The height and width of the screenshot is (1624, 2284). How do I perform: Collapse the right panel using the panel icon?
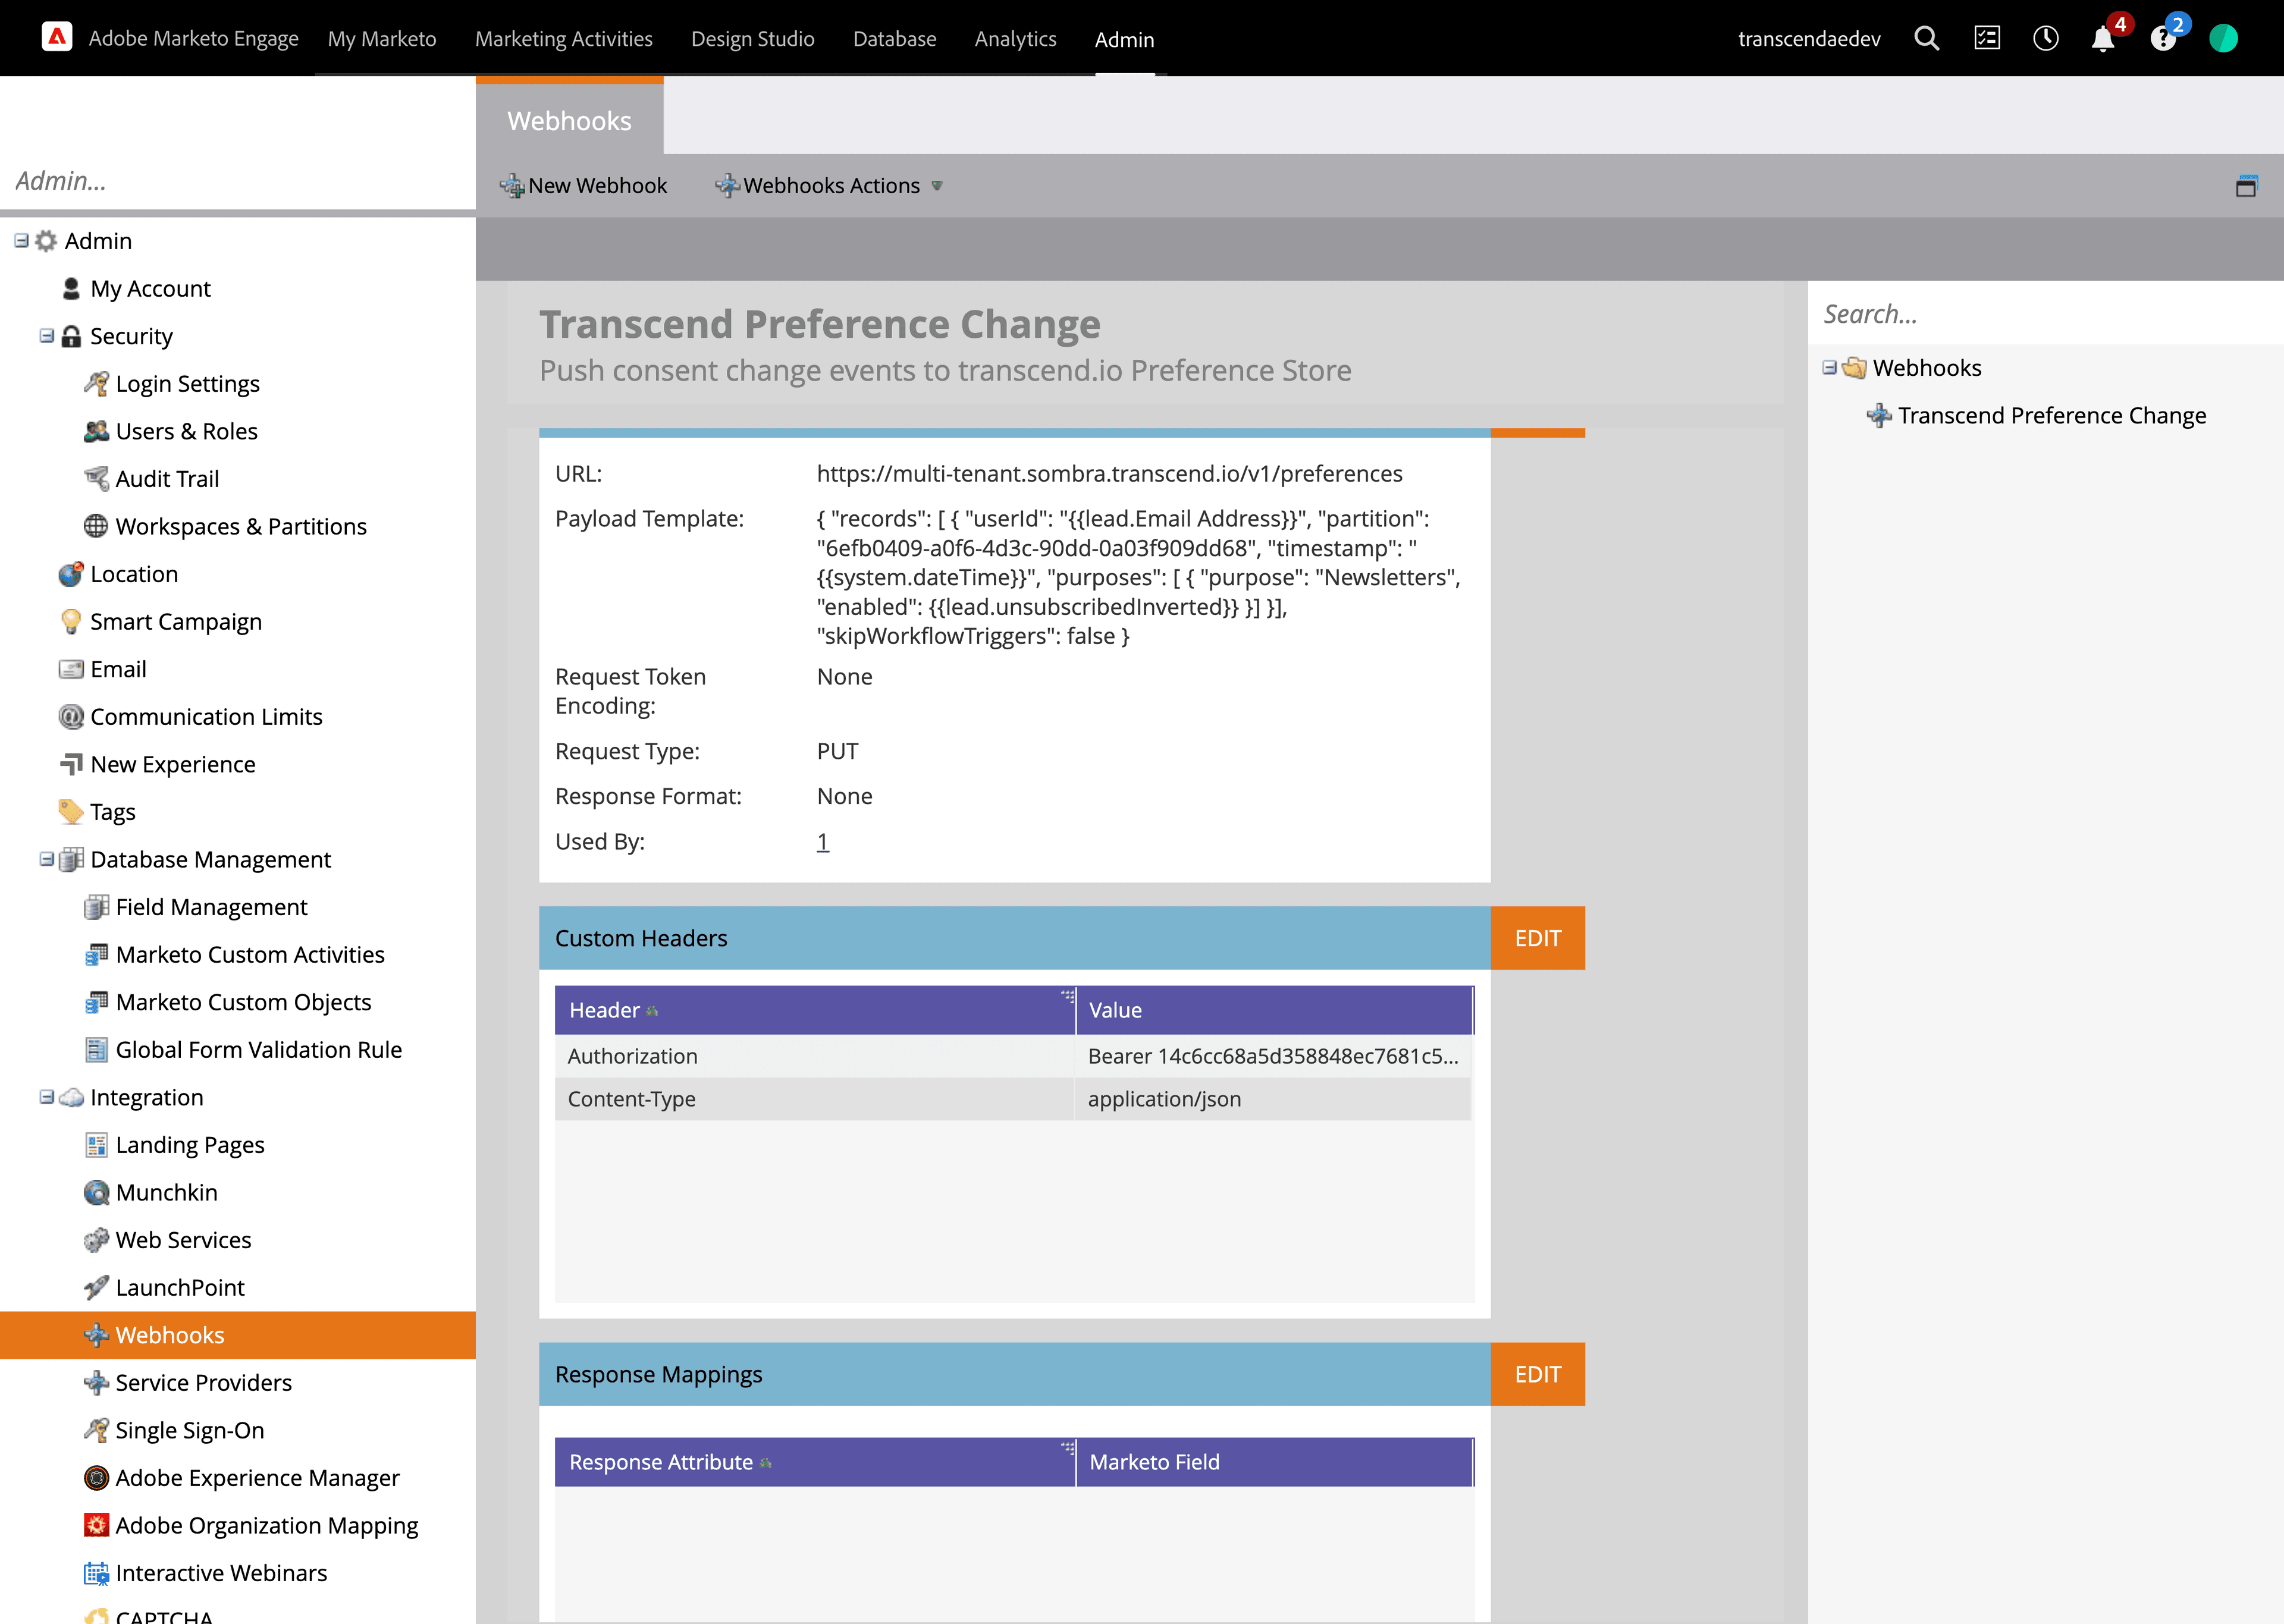coord(2246,185)
